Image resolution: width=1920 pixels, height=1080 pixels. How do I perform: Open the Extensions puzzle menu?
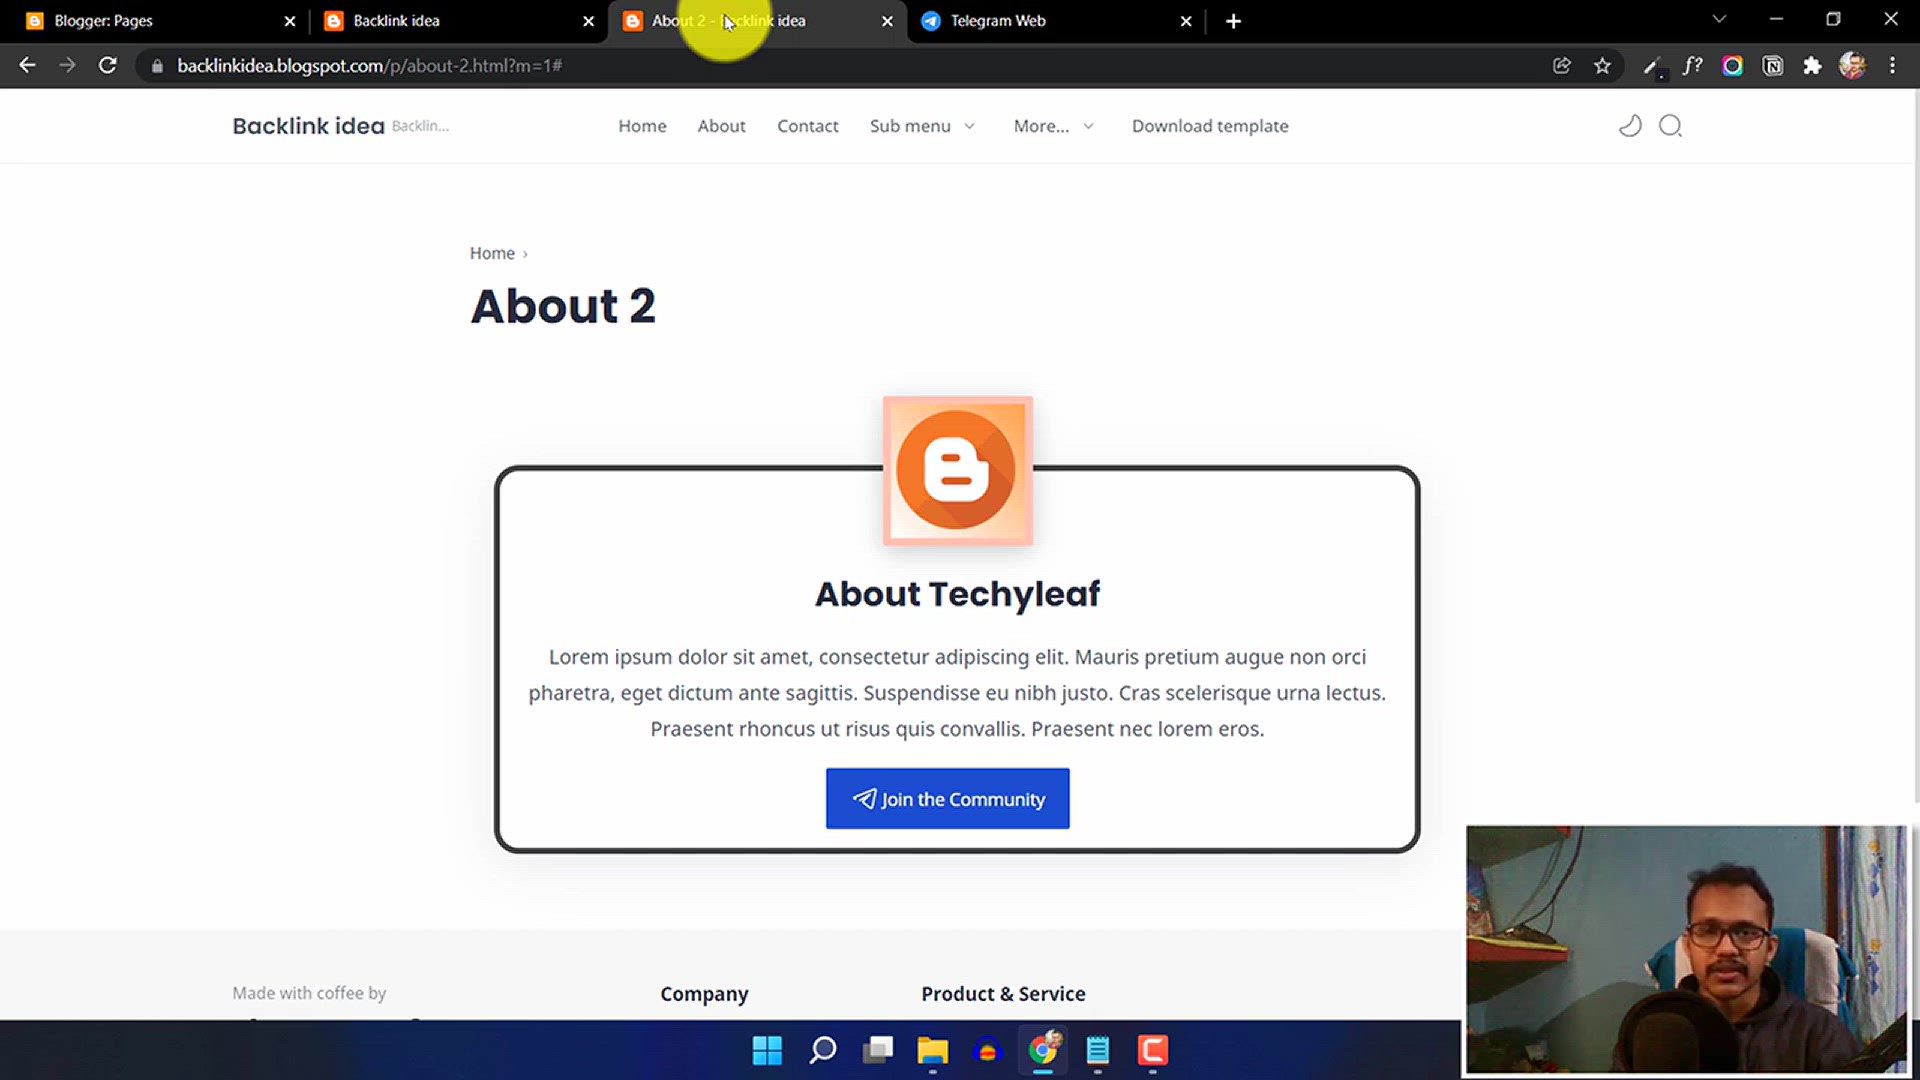[1812, 66]
